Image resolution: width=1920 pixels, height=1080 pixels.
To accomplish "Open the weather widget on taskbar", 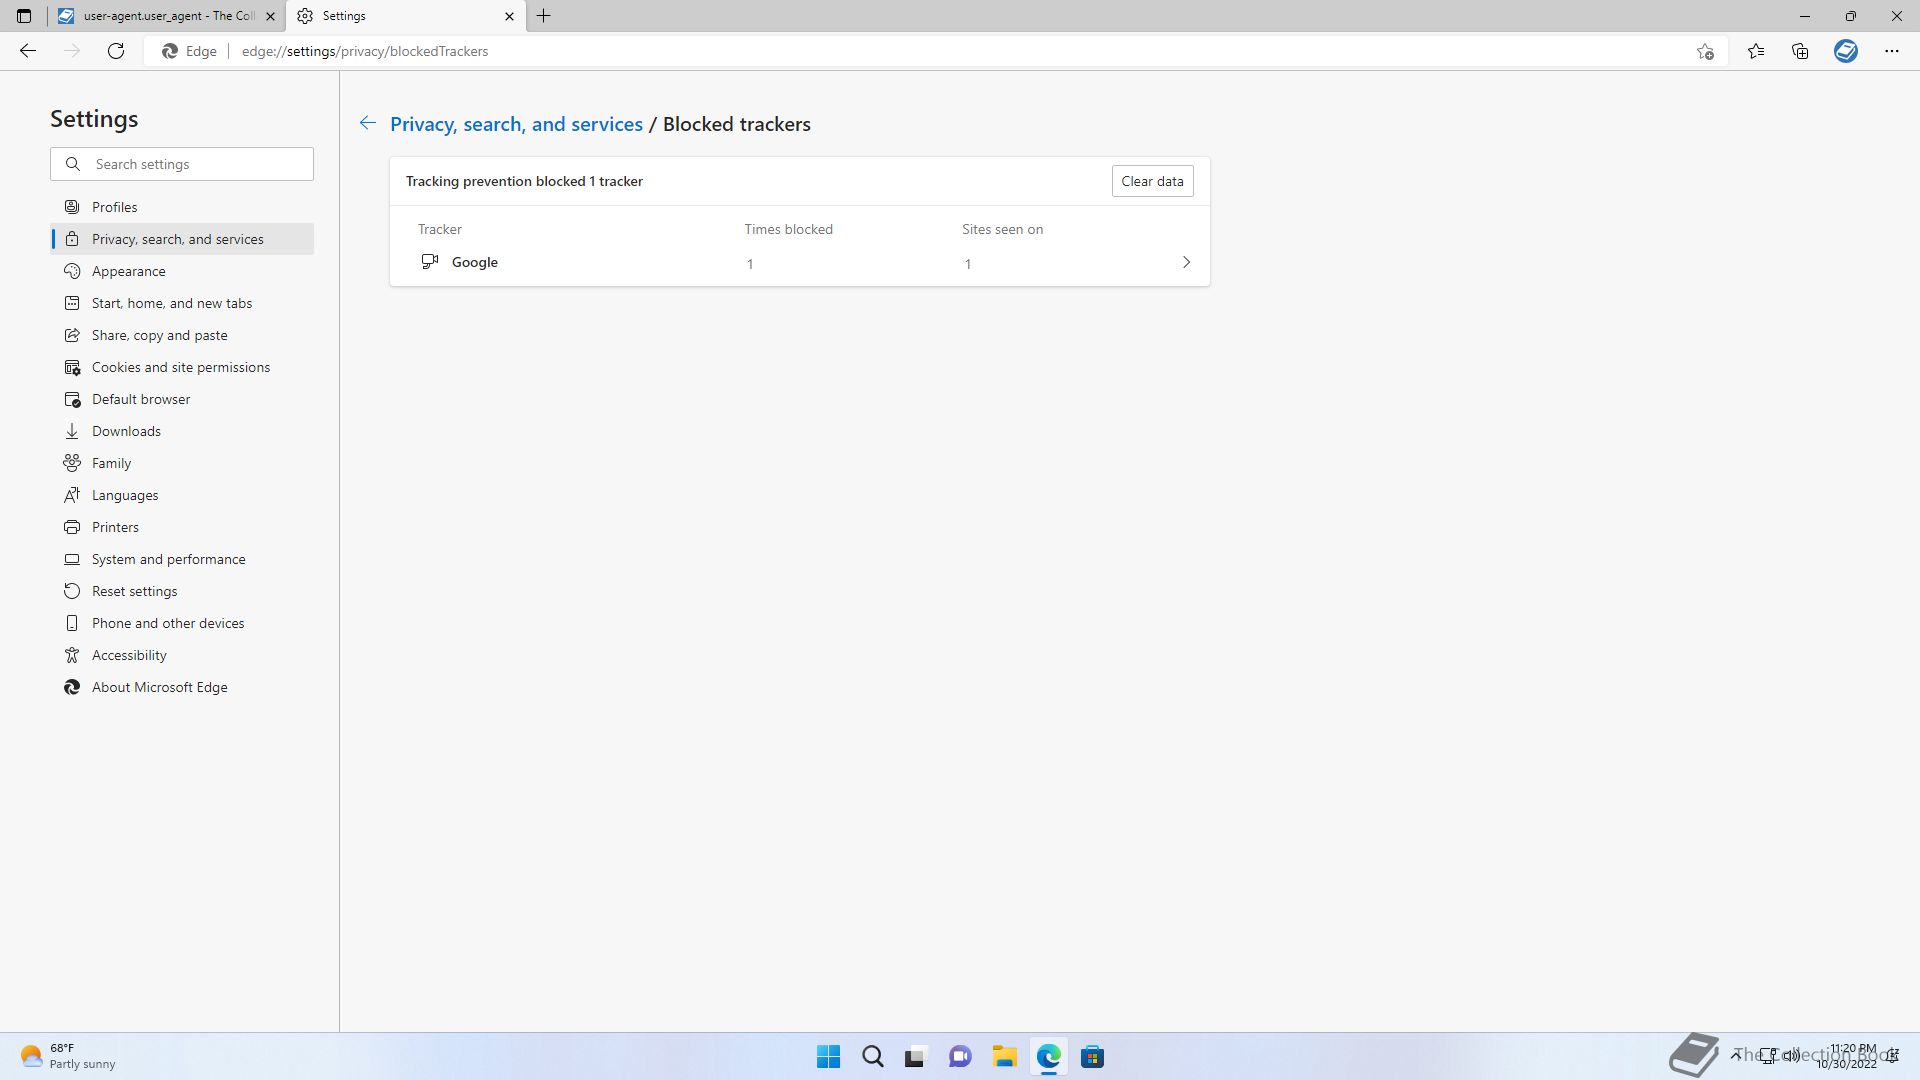I will click(68, 1056).
